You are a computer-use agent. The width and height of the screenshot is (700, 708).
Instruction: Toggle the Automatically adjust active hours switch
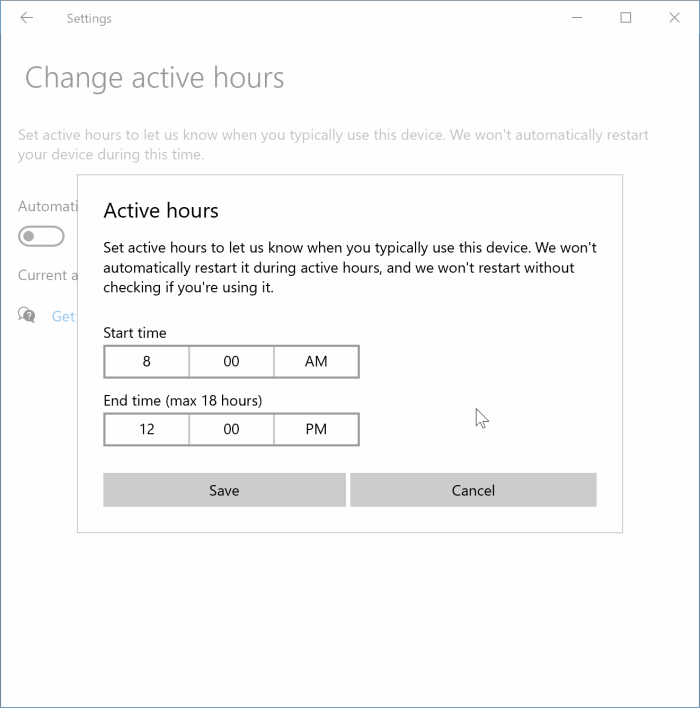(41, 236)
